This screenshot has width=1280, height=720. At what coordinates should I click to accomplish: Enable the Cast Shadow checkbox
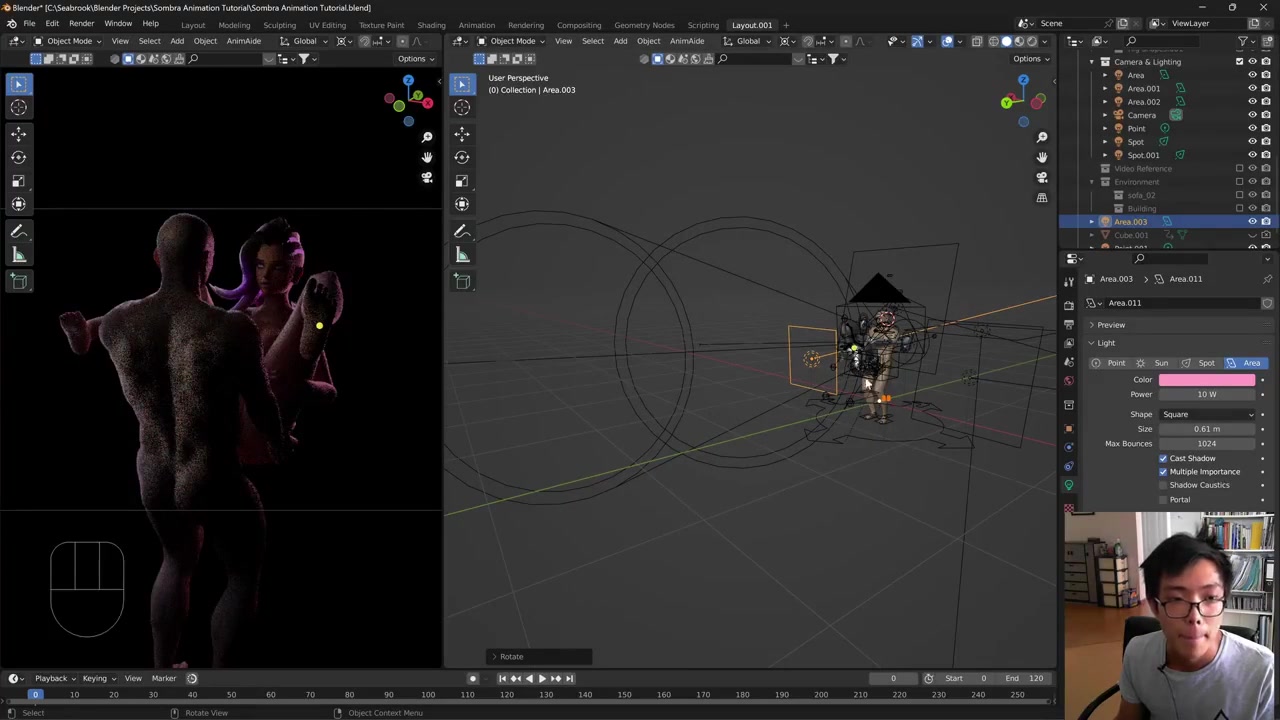tap(1163, 458)
